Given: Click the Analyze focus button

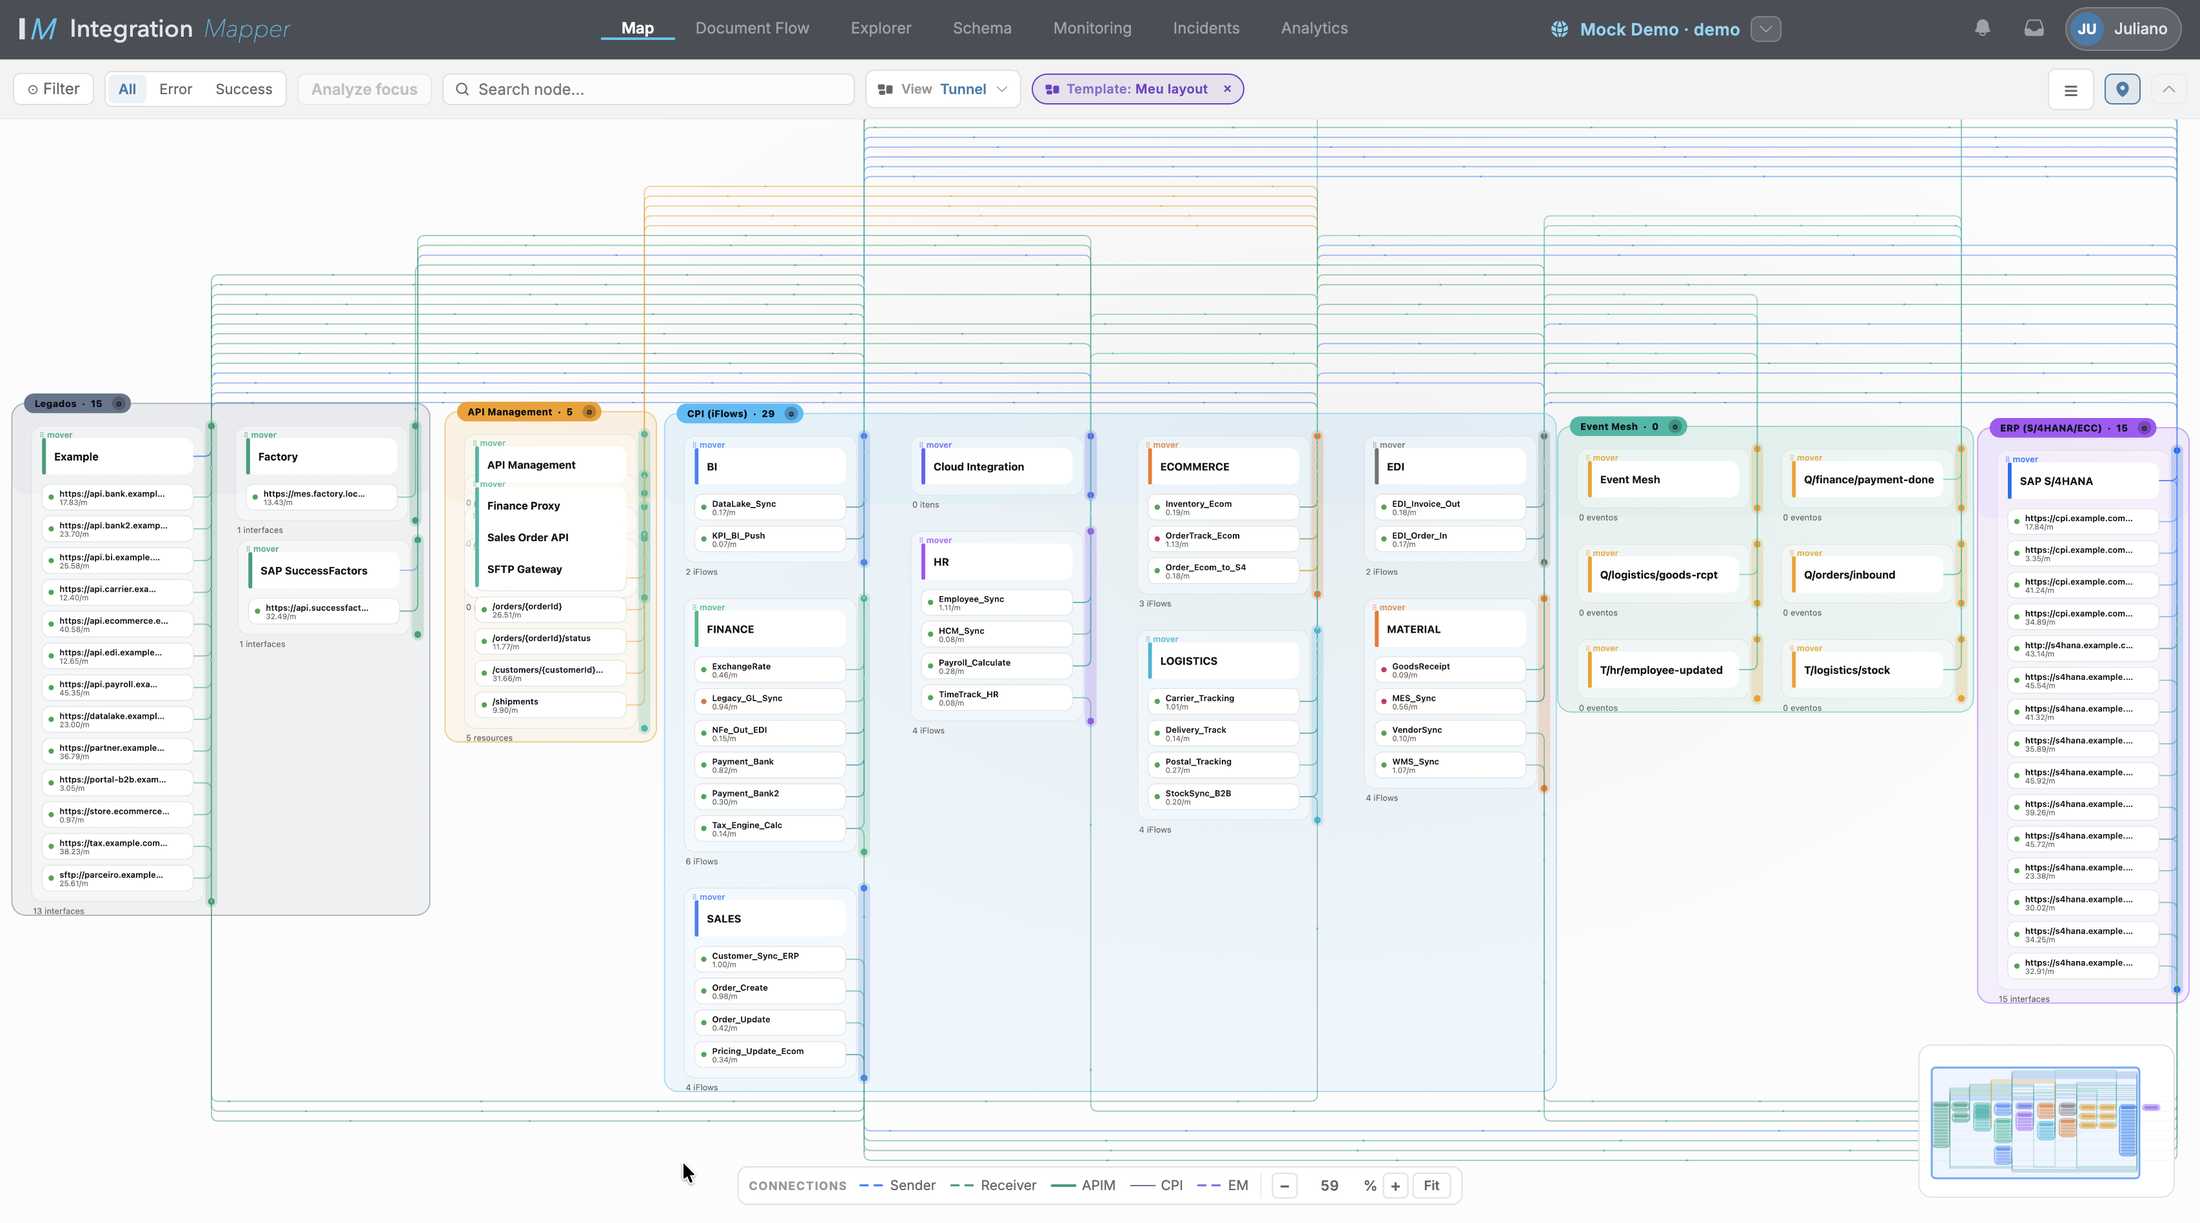Looking at the screenshot, I should 364,89.
